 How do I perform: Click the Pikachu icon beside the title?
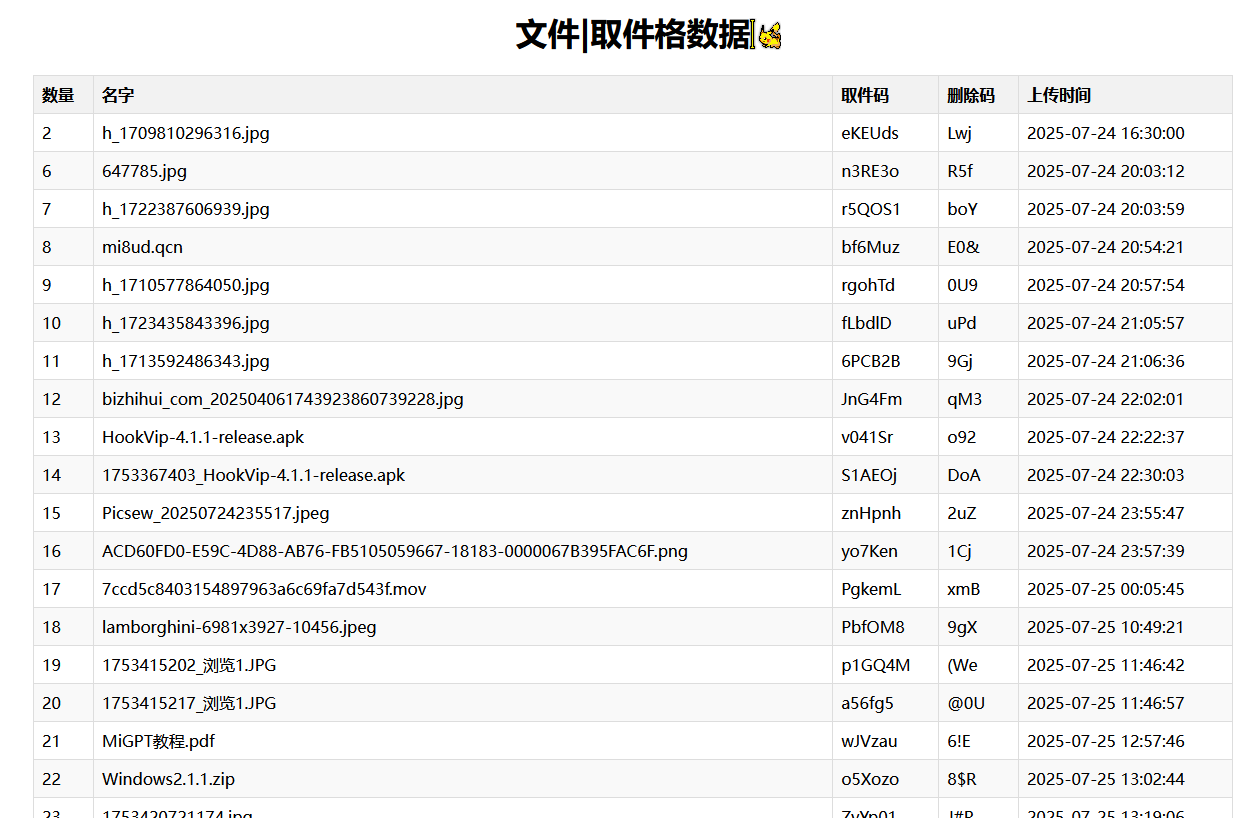pyautogui.click(x=768, y=36)
